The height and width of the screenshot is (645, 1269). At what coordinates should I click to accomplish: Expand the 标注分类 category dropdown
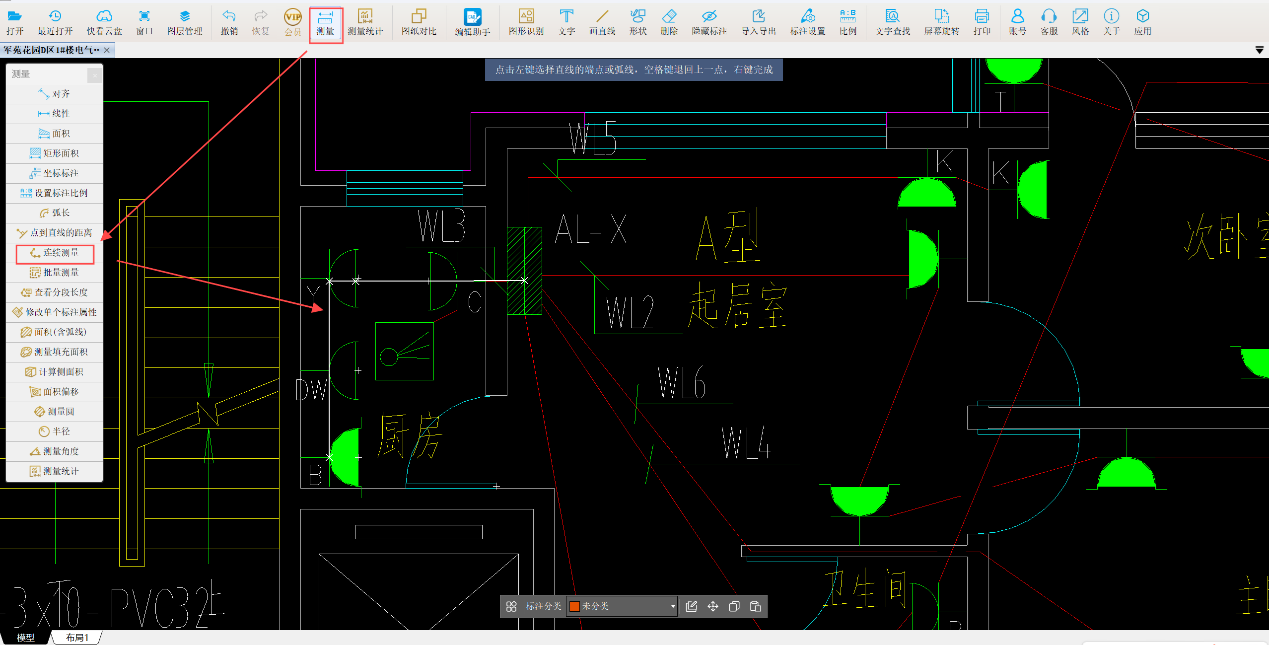point(673,607)
